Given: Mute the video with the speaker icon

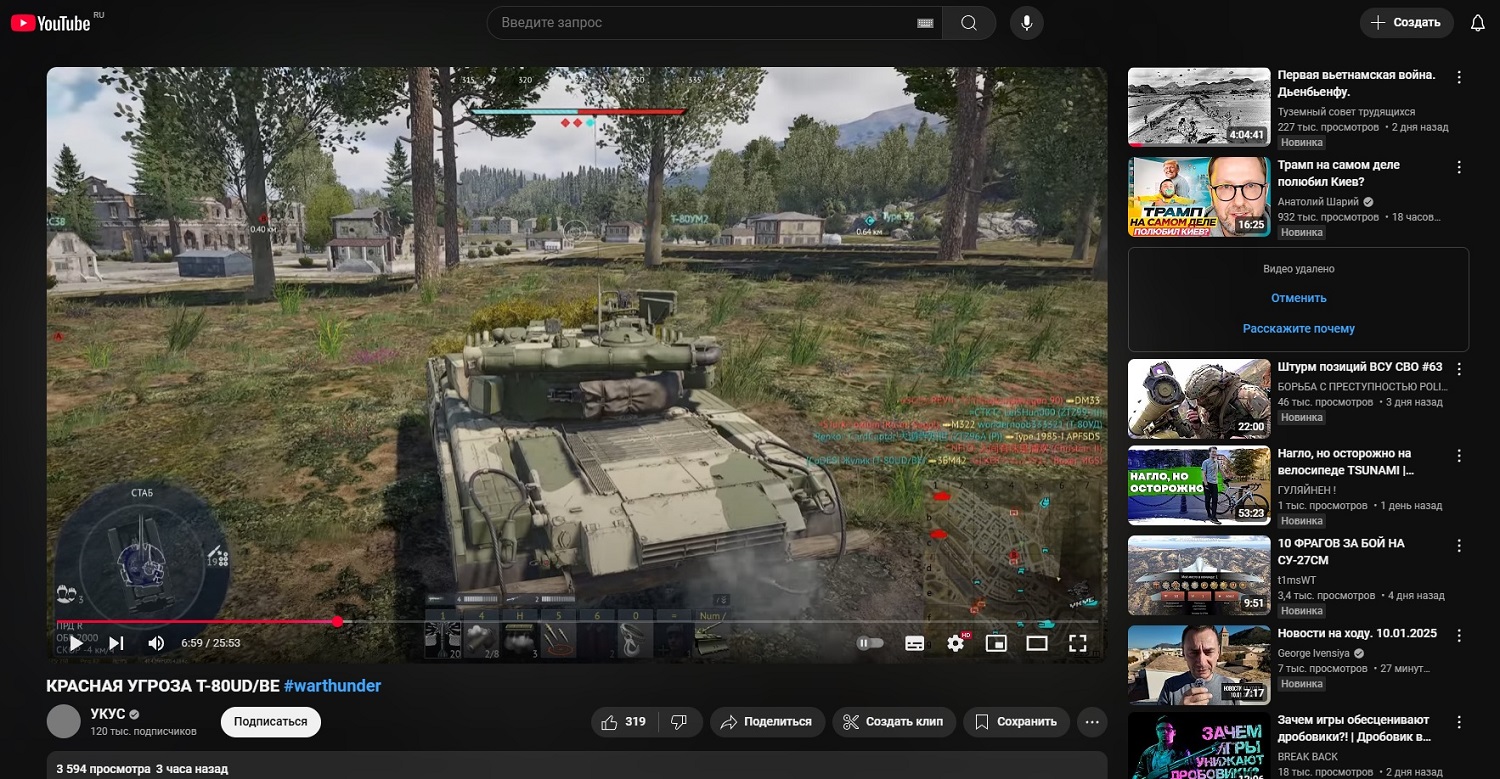Looking at the screenshot, I should coord(156,643).
